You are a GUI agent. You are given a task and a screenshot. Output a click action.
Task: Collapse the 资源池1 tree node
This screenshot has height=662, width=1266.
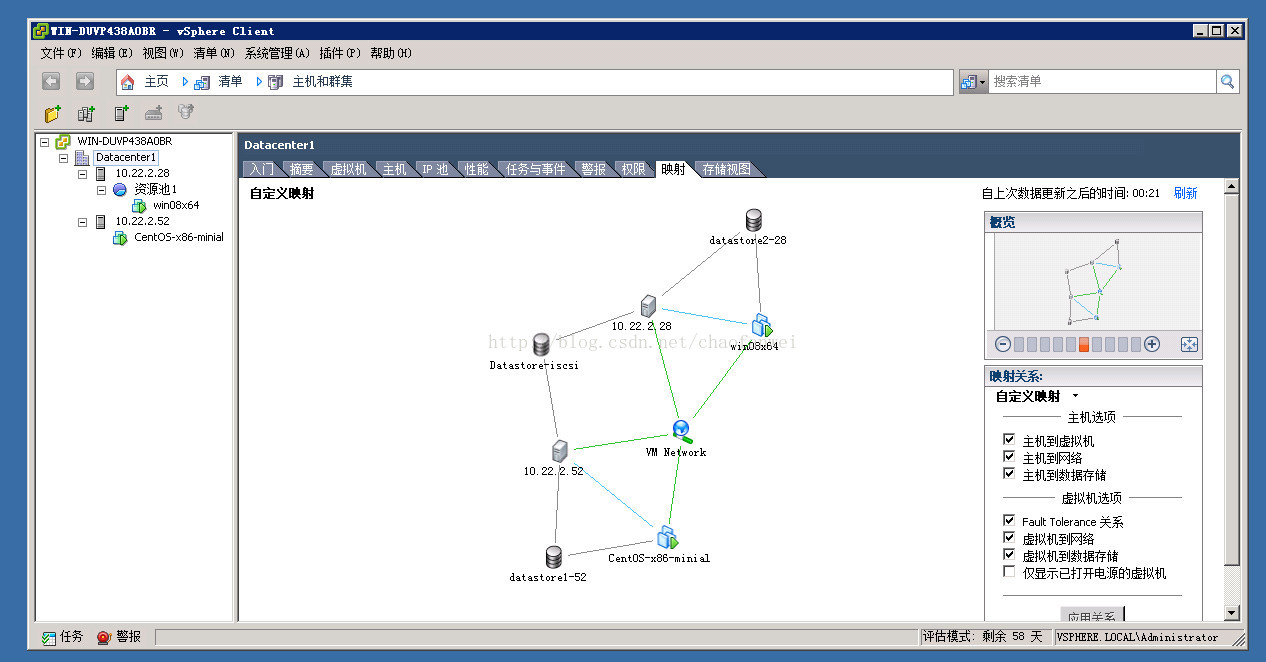pos(102,190)
